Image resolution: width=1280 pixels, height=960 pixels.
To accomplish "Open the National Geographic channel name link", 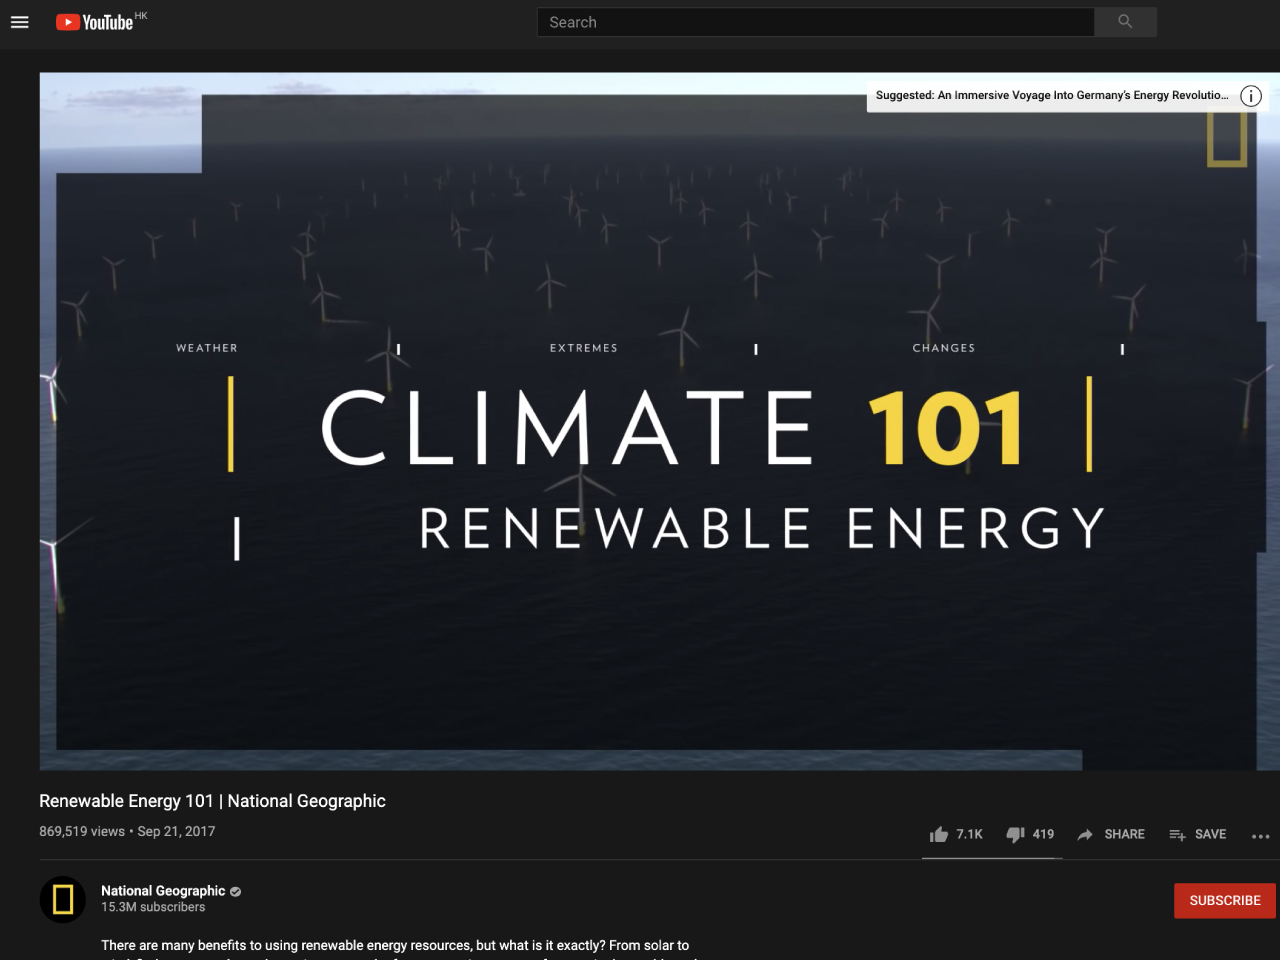I will pos(163,890).
